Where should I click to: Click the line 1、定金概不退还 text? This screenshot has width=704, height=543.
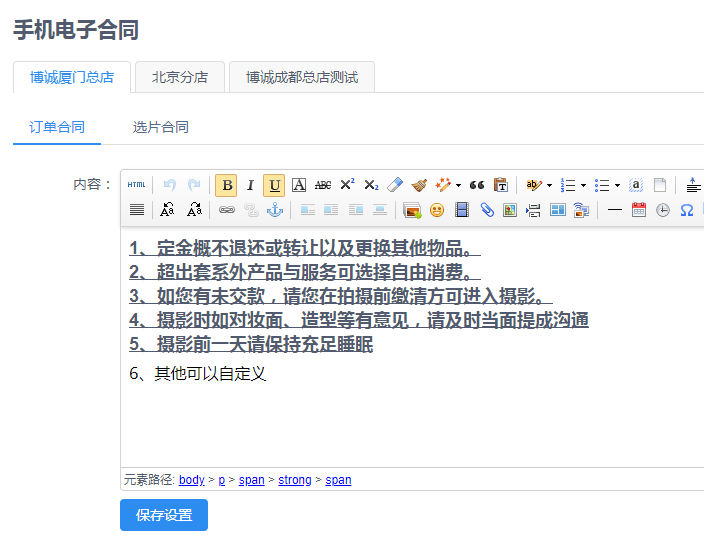pos(305,248)
